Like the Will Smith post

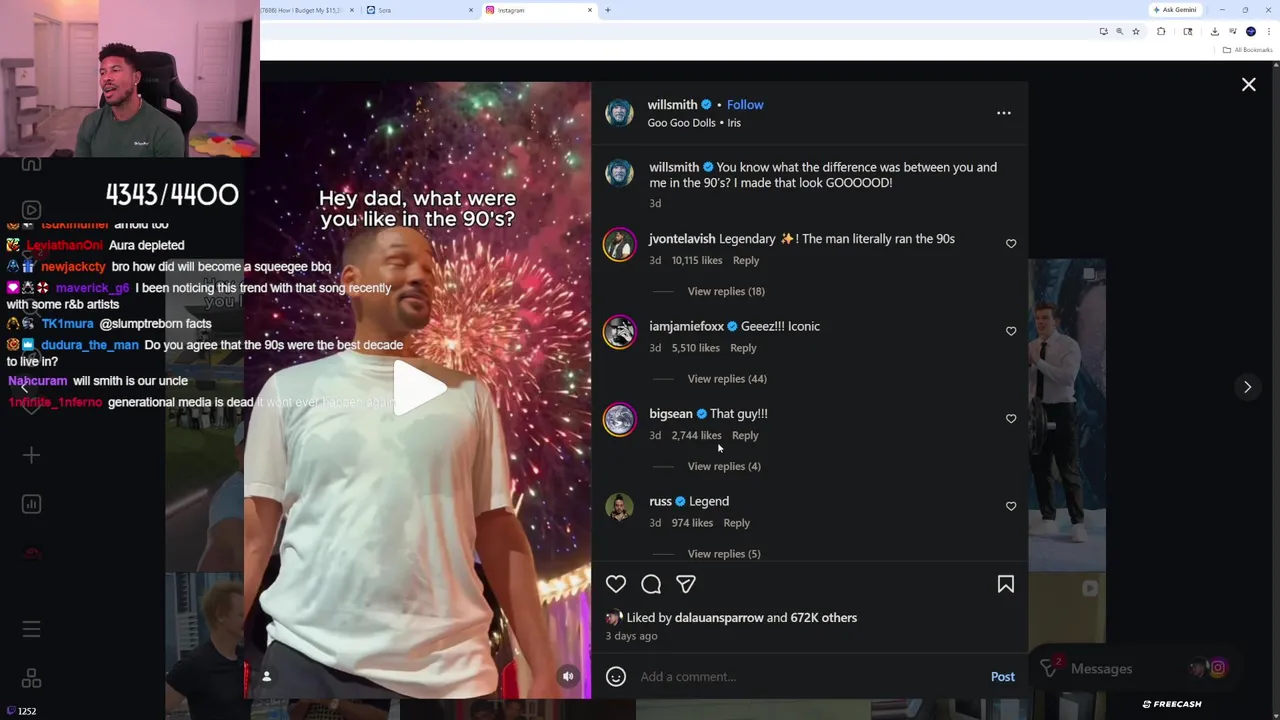pyautogui.click(x=616, y=584)
